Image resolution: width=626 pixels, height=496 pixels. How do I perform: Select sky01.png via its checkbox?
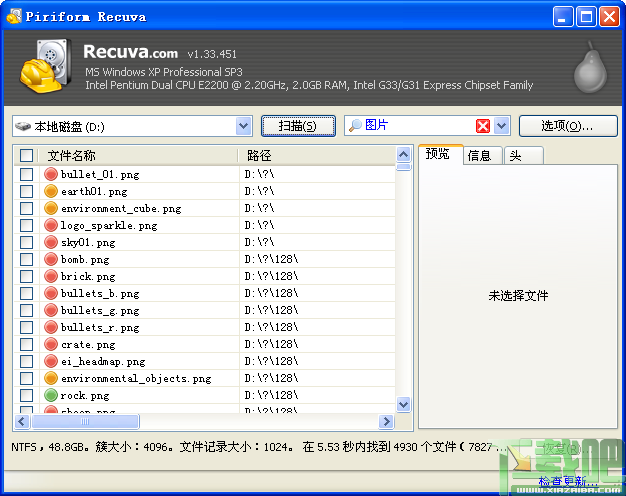[x=26, y=242]
